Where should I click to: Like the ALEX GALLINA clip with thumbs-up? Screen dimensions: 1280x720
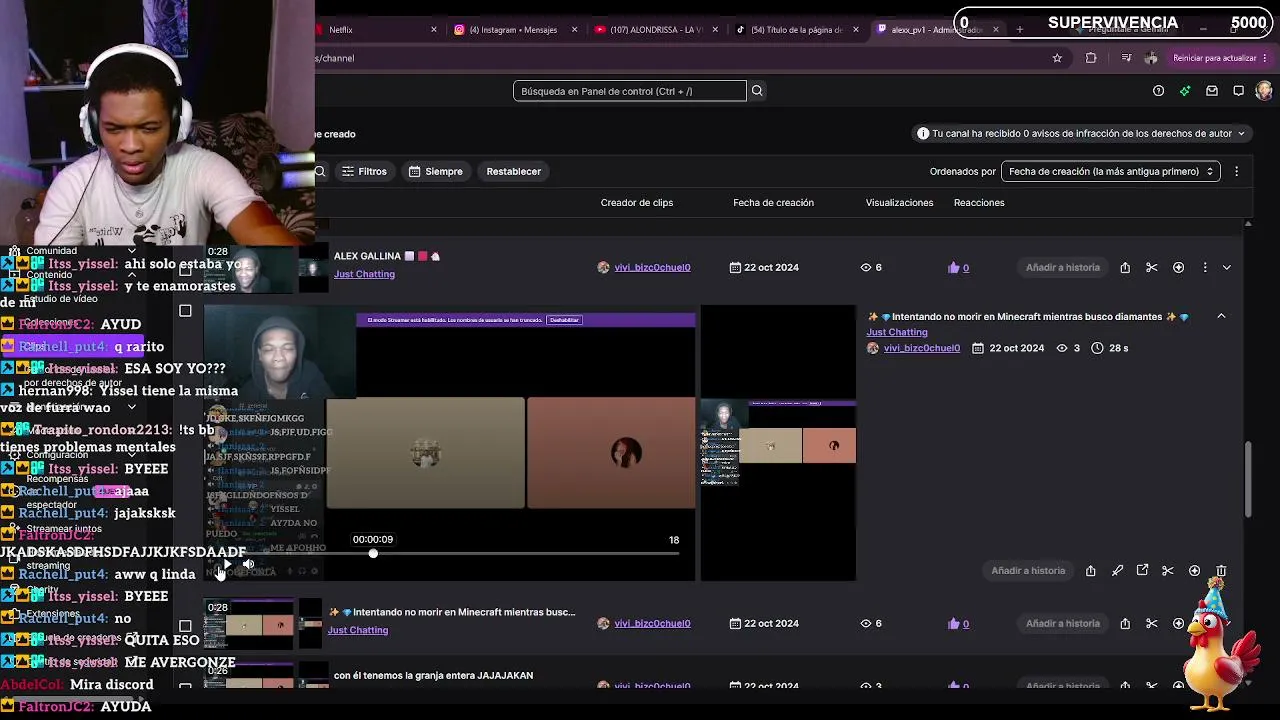click(954, 268)
